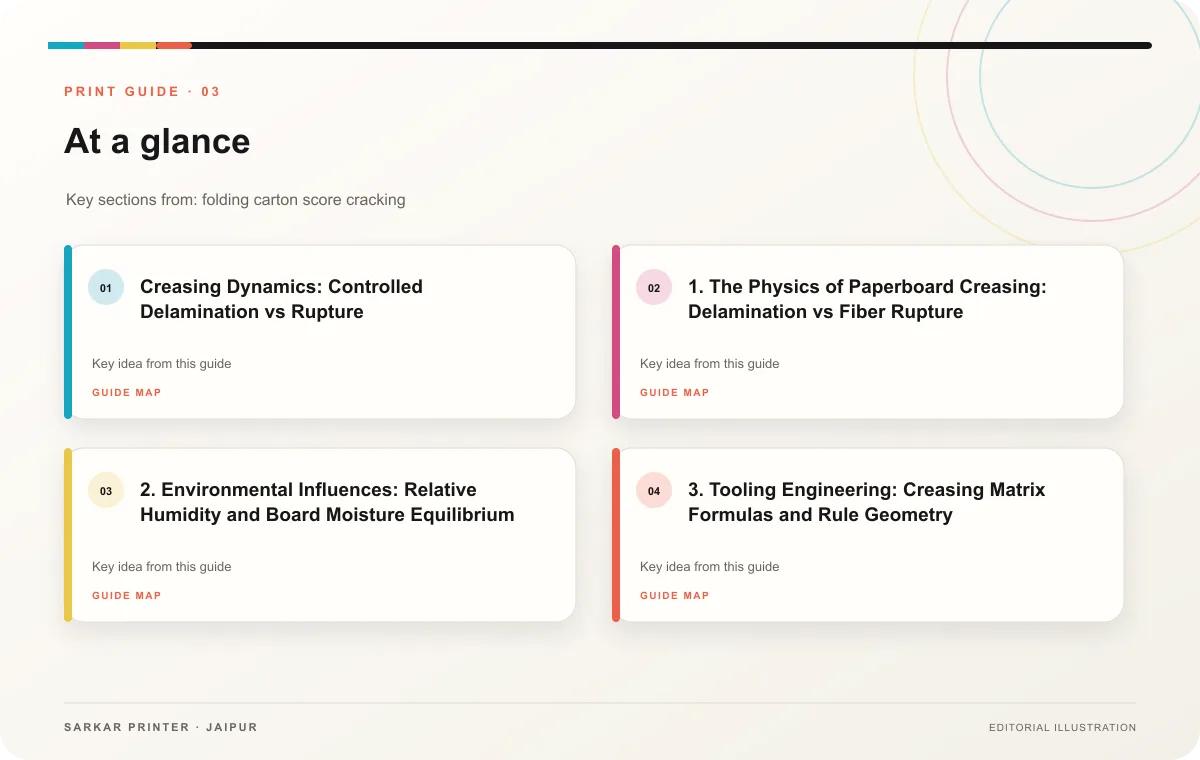Click GUIDE MAP in the Creasing Dynamics card

[x=127, y=393]
